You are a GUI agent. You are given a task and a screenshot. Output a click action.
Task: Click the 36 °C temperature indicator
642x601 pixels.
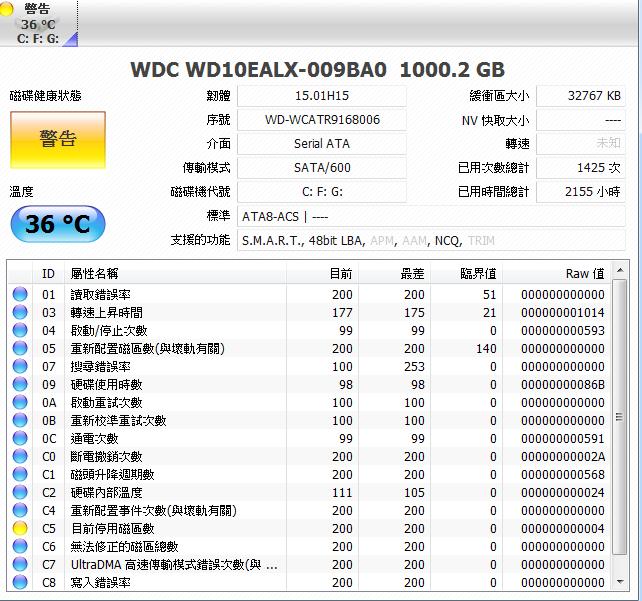58,224
